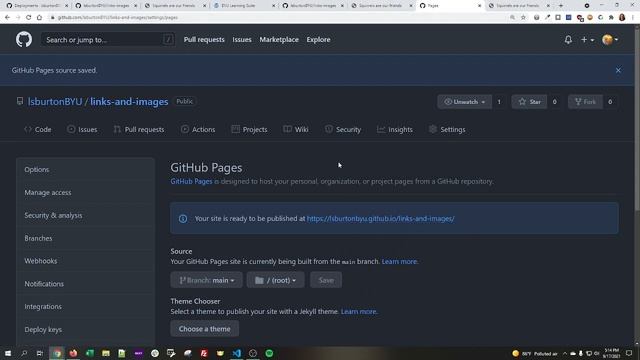The image size is (640, 360).
Task: Open Visual Studio Code from the taskbar
Action: [x=236, y=353]
